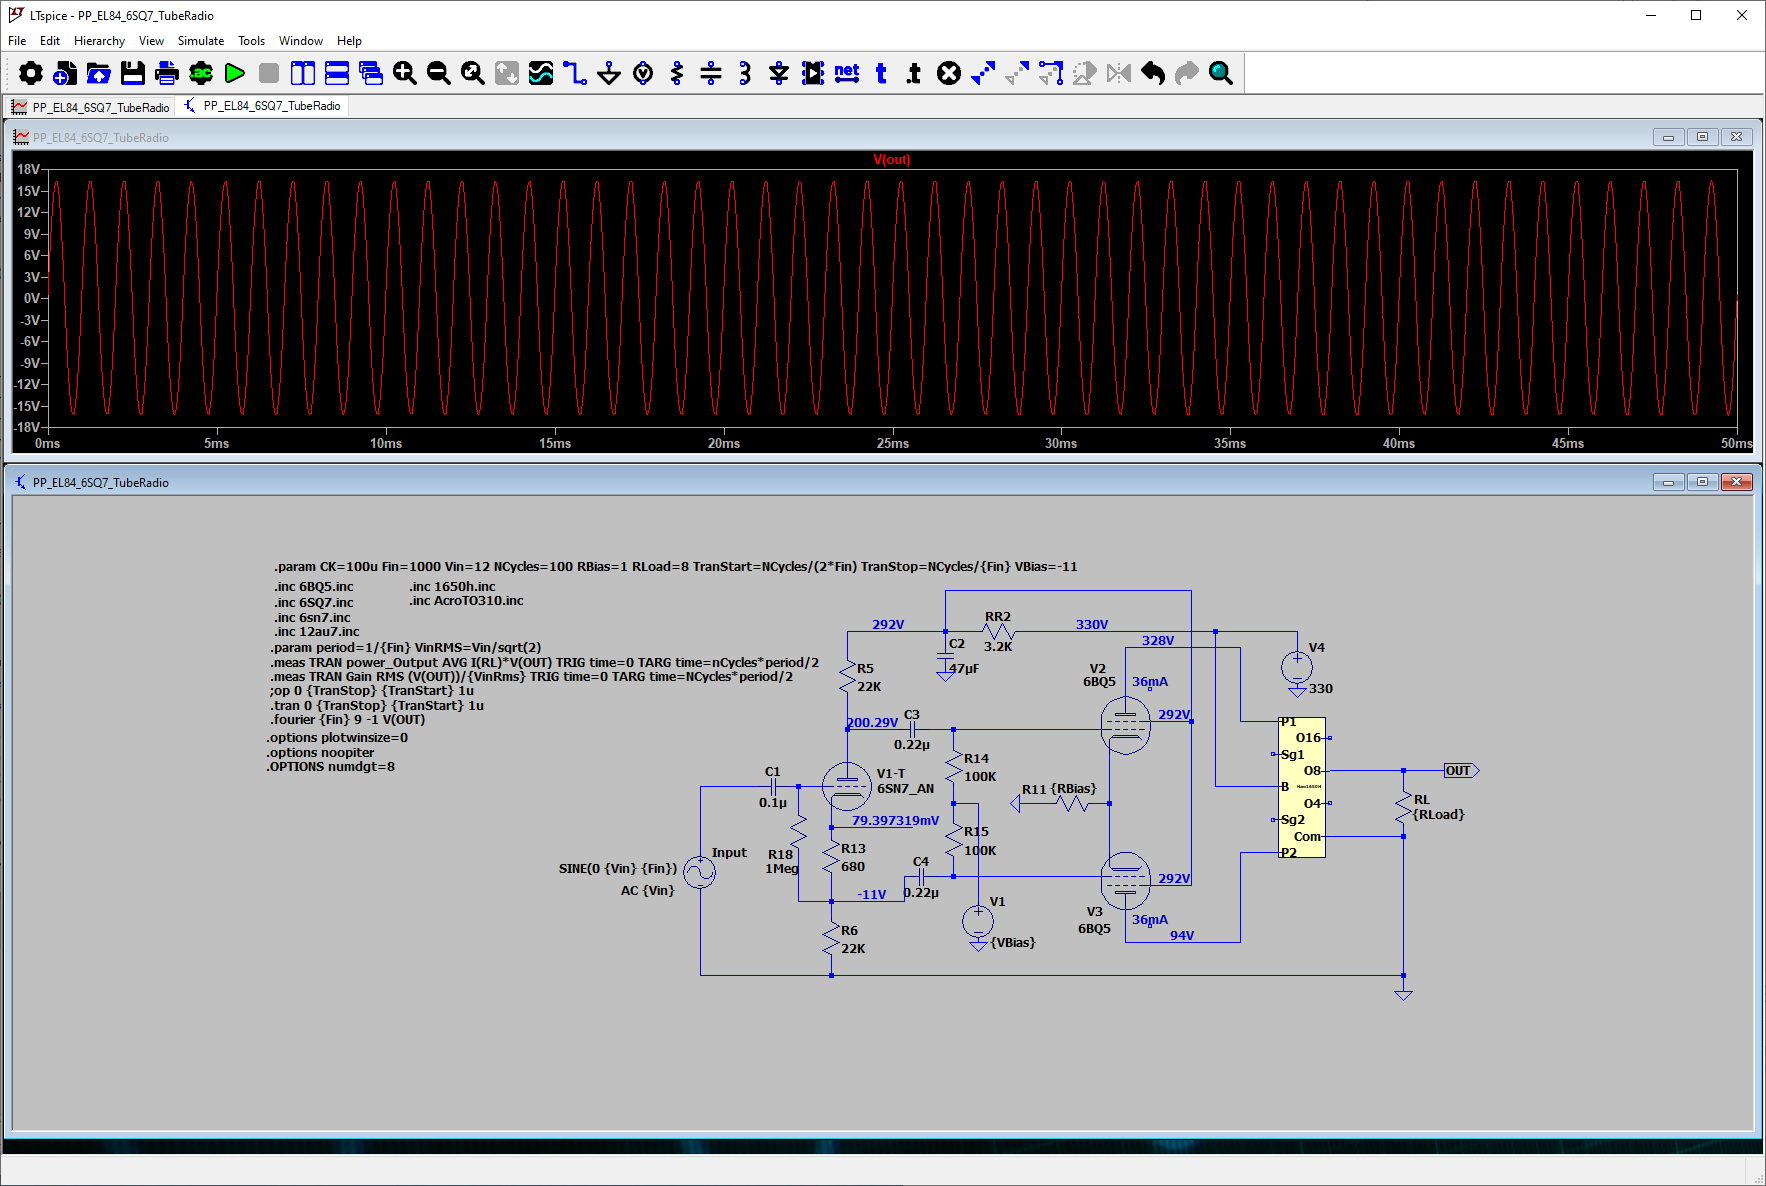1766x1186 pixels.
Task: Minimize the schematic sub-window
Action: 1668,482
